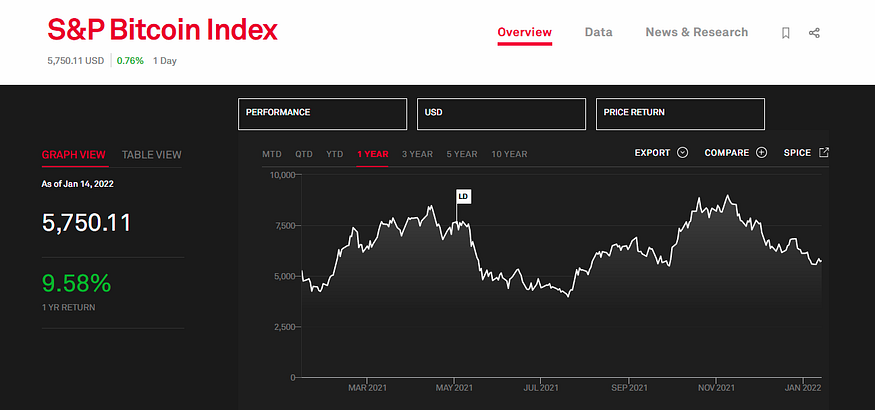Image resolution: width=875 pixels, height=410 pixels.
Task: Click the 5,750.11 USD header value
Action: coord(76,61)
